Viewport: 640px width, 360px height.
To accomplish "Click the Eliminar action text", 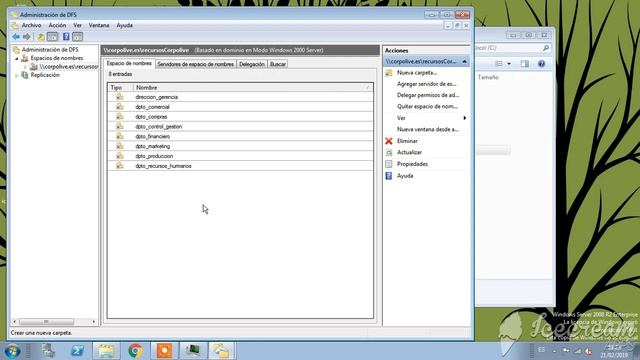I will click(x=407, y=141).
